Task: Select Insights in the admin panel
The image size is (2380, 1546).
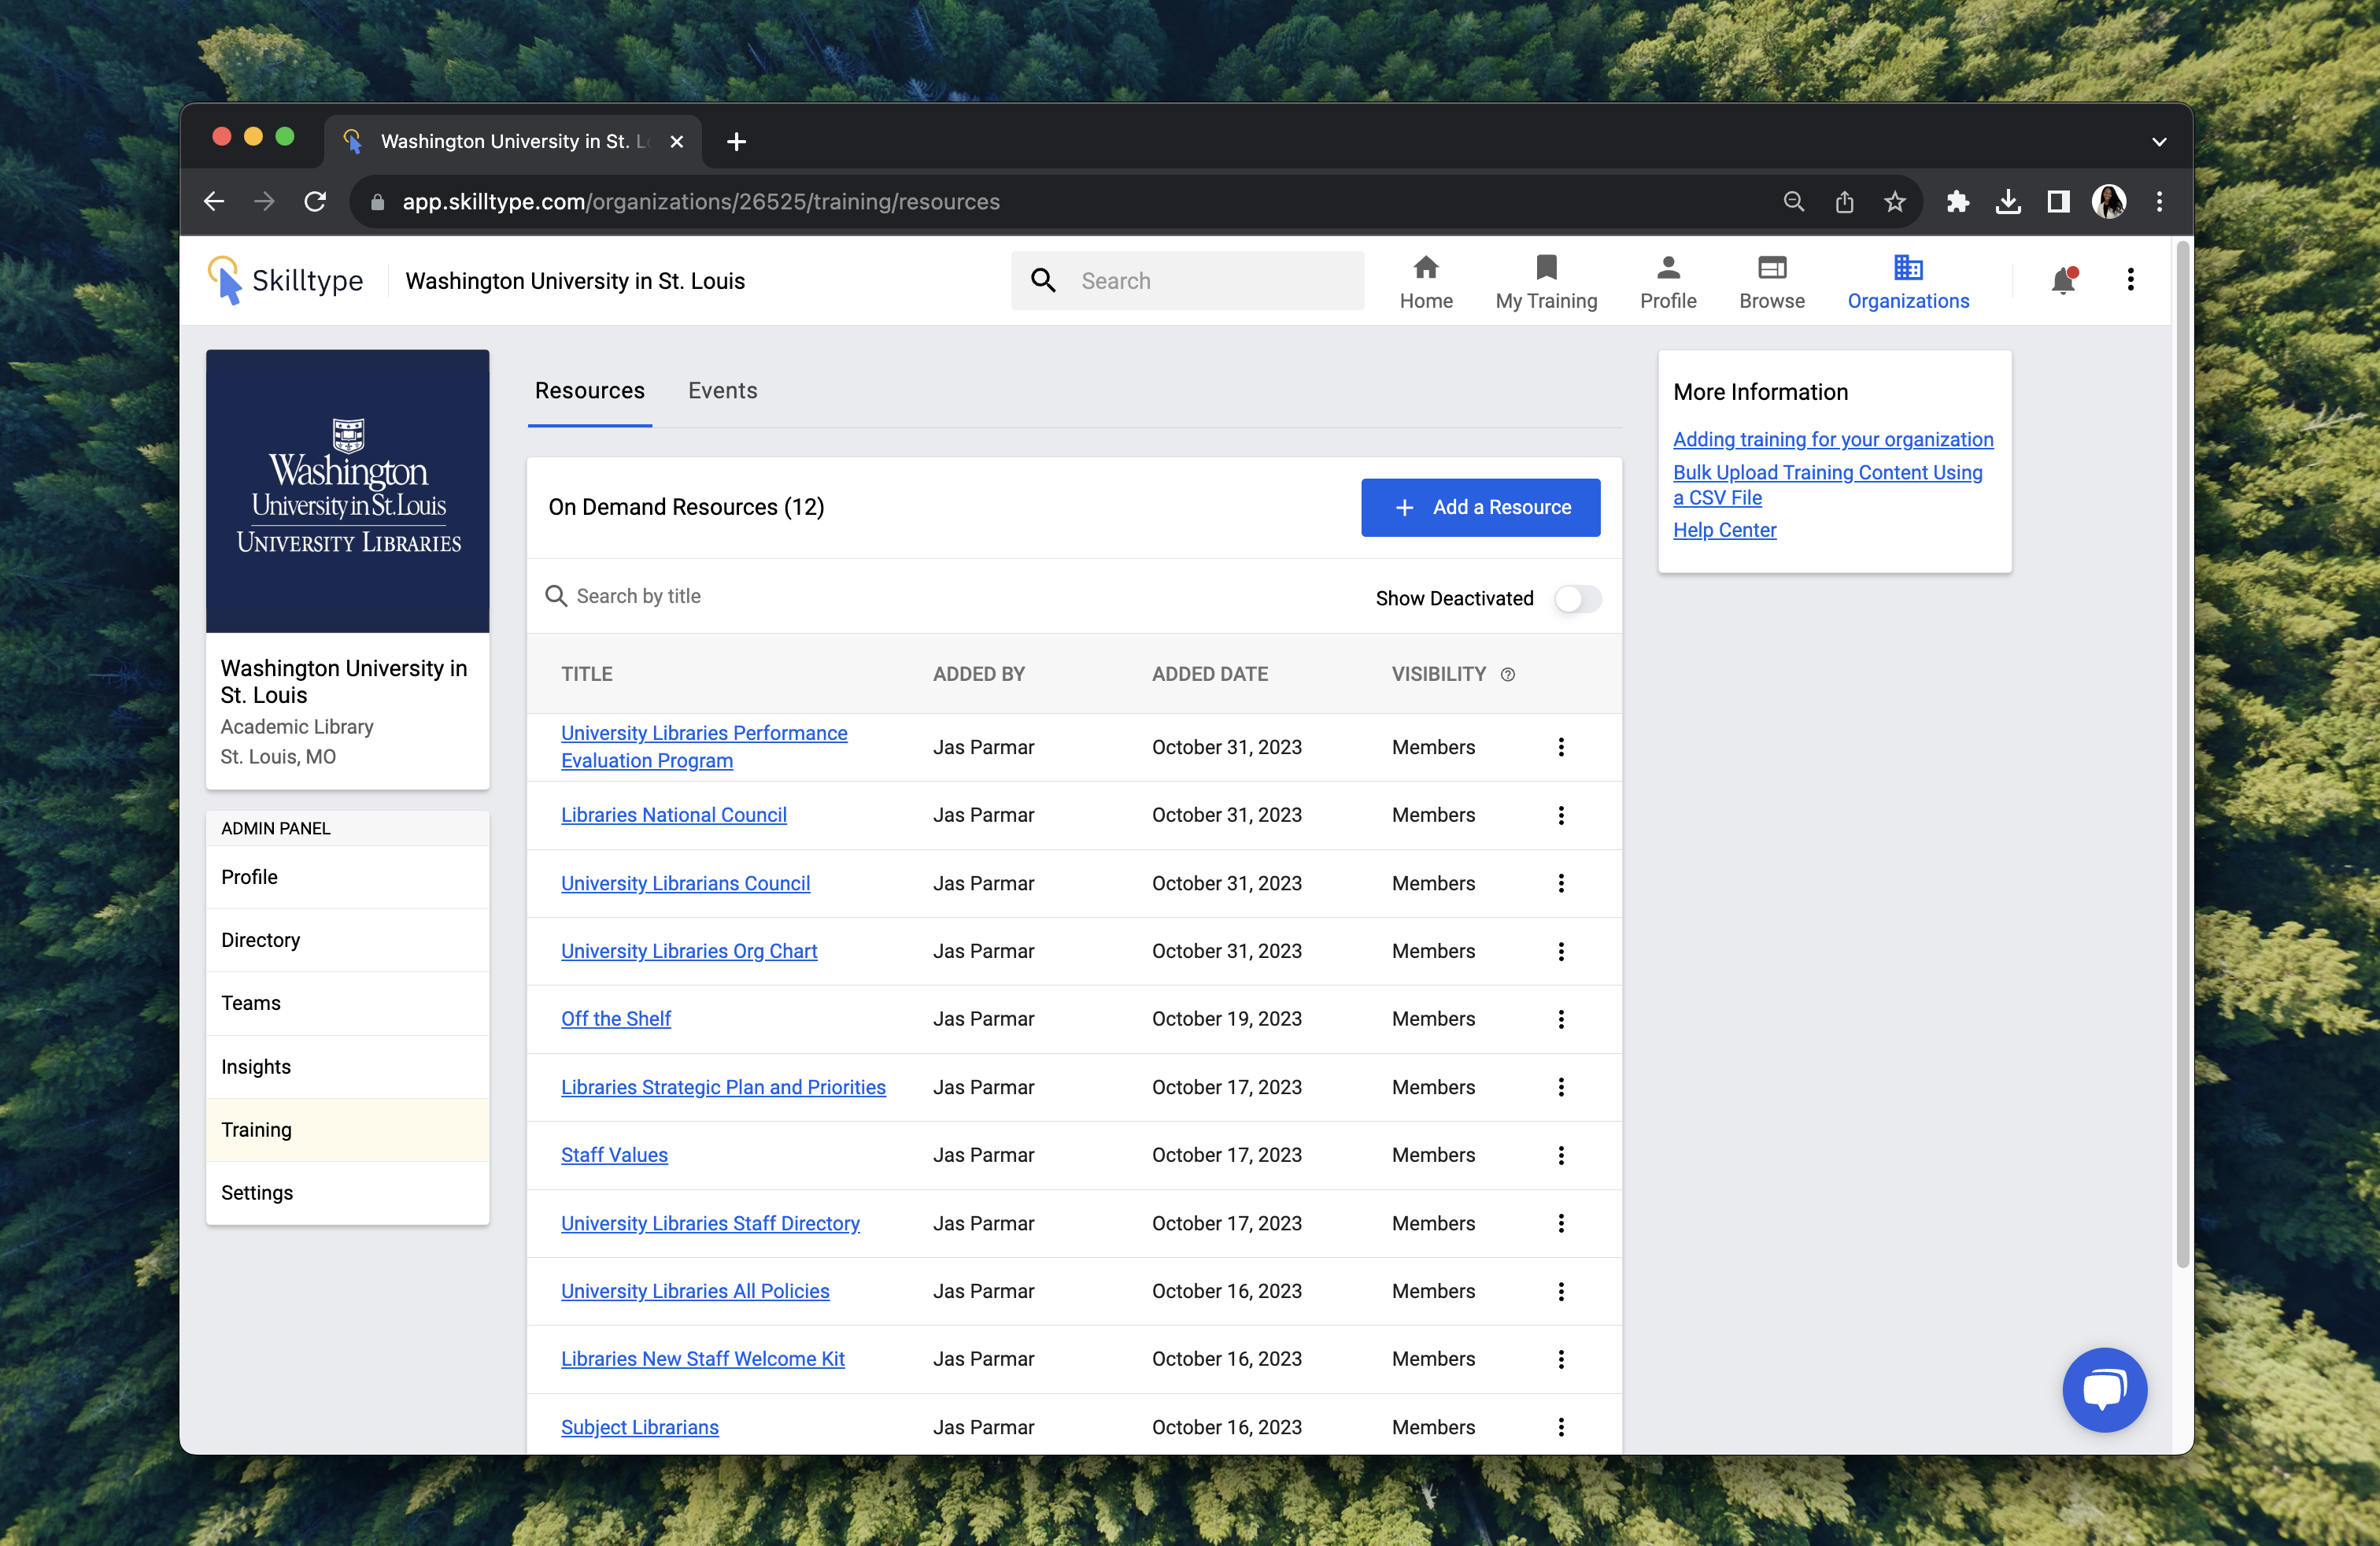Action: pyautogui.click(x=256, y=1066)
